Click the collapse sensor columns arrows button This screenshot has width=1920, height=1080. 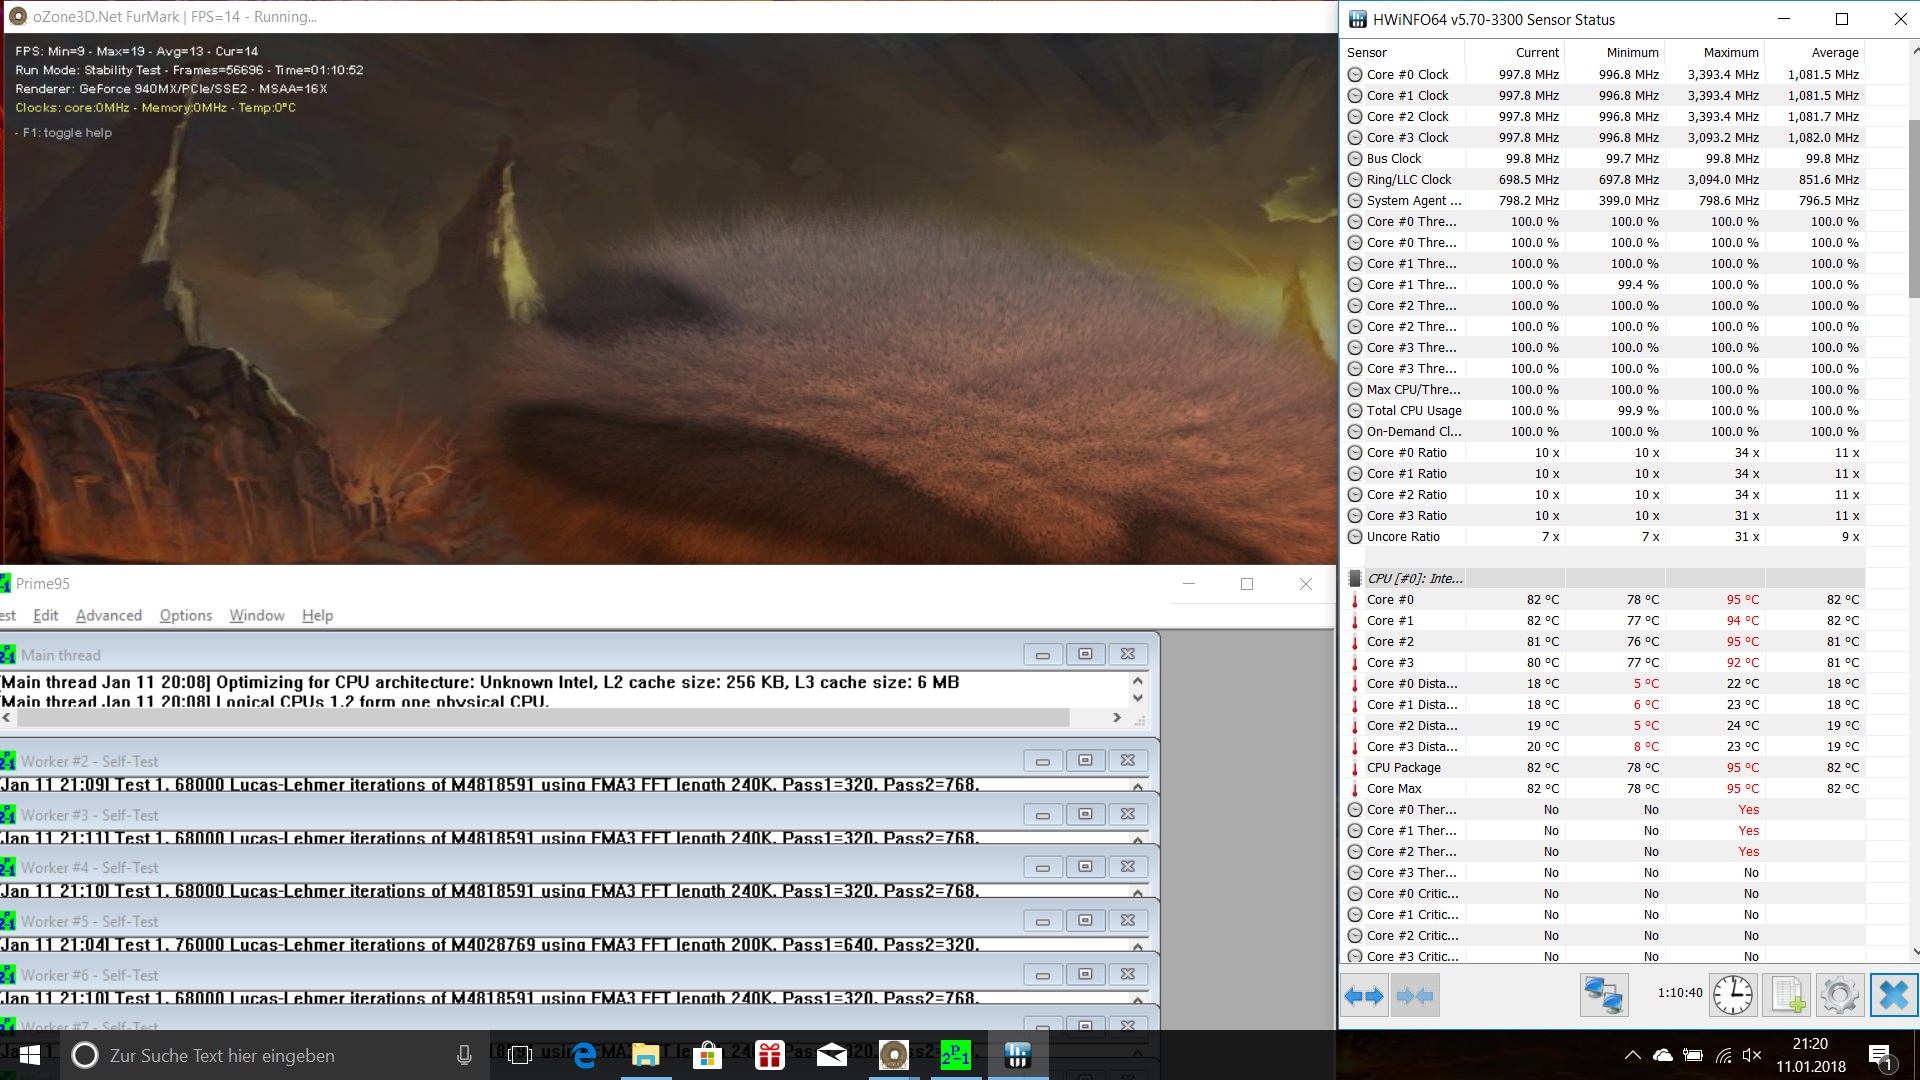click(x=1414, y=996)
